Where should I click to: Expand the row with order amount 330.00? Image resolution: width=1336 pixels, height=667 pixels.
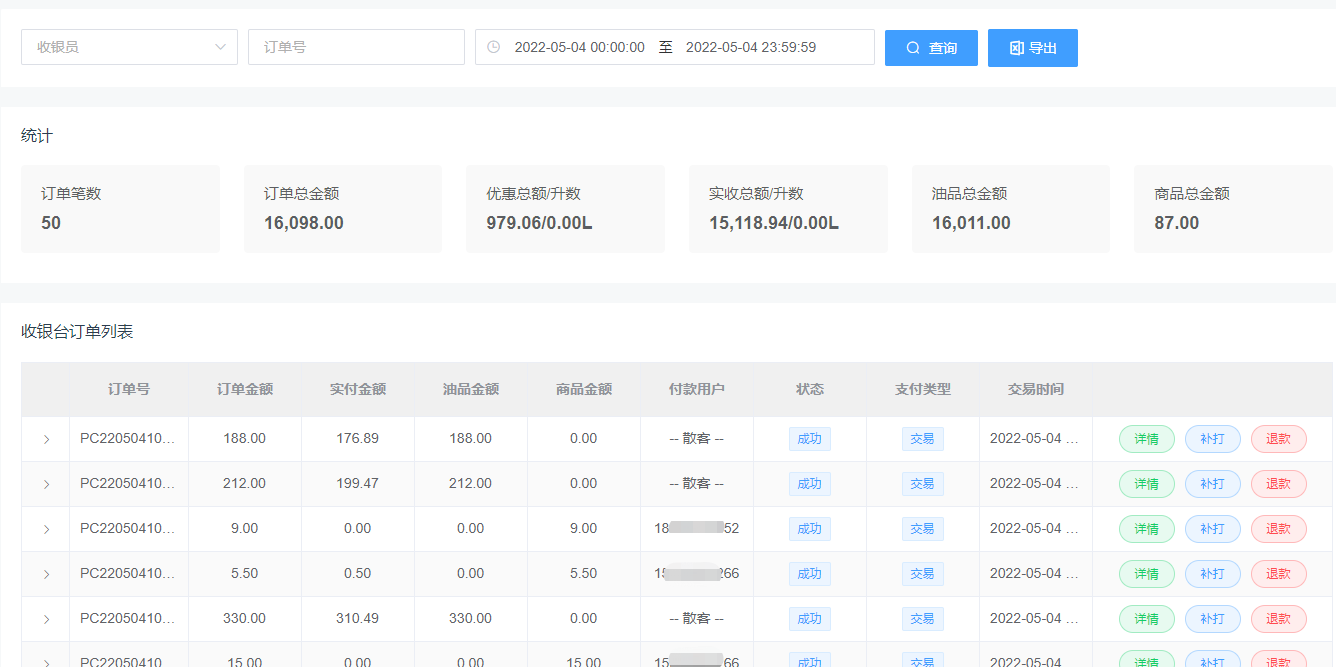(x=46, y=619)
